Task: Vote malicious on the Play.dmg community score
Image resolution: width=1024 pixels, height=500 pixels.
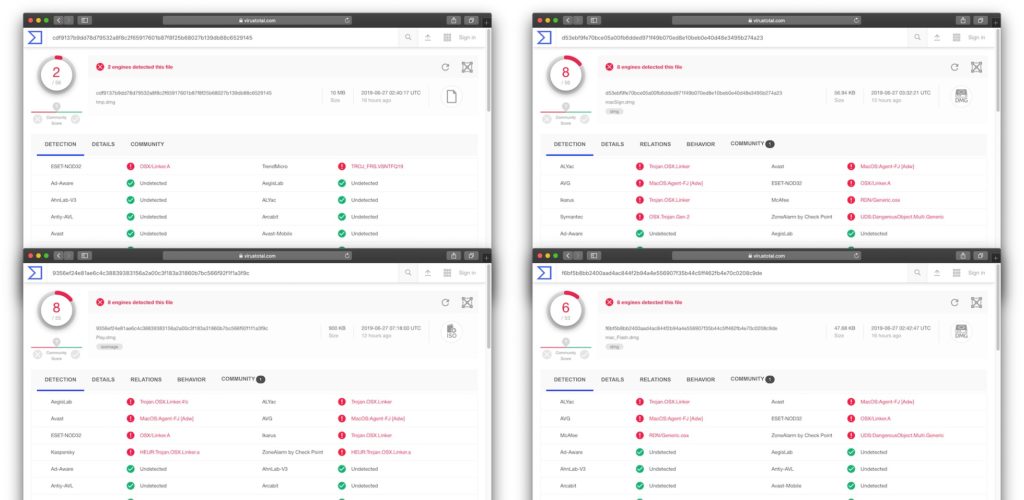Action: coord(37,355)
